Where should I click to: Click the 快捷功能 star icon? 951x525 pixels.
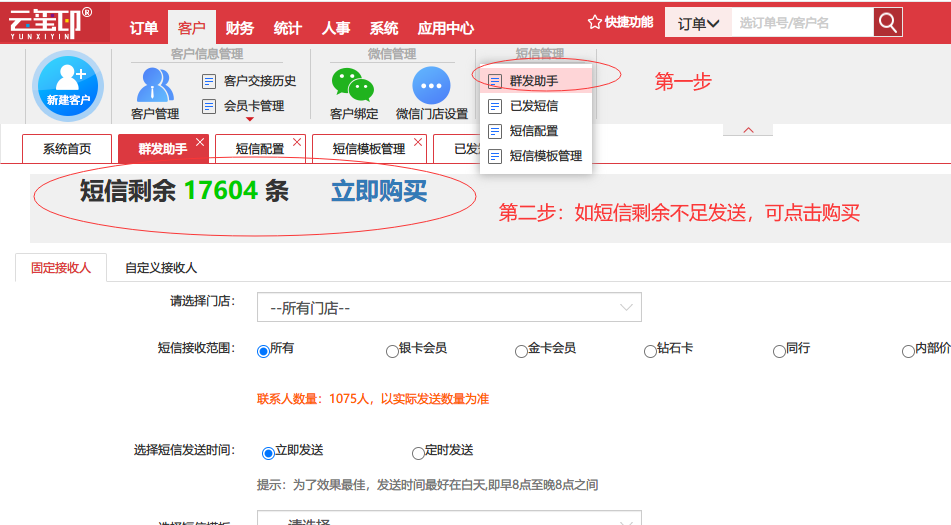tap(595, 22)
